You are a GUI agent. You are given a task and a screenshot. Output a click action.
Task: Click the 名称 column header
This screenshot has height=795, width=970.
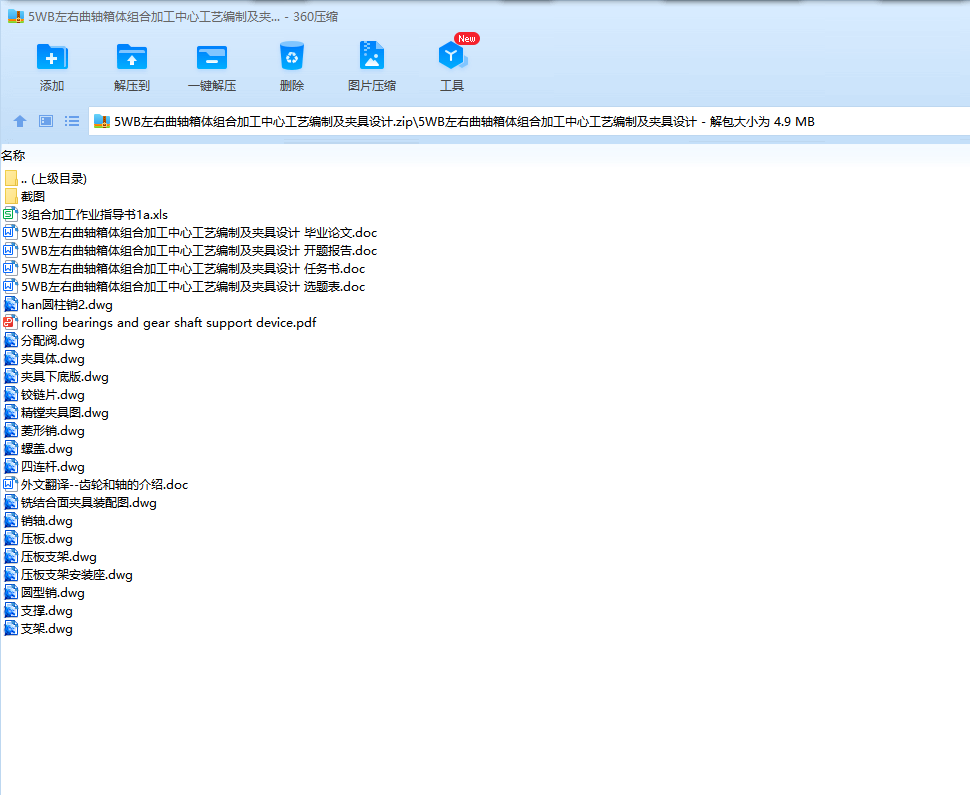(x=13, y=156)
